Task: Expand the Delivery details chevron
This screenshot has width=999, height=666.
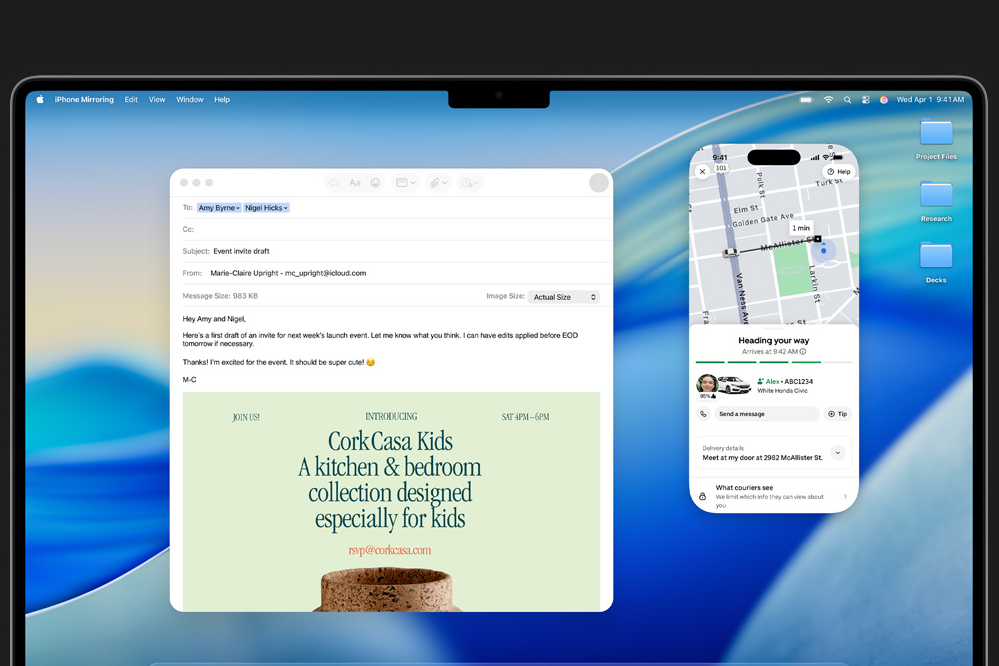Action: (x=838, y=452)
